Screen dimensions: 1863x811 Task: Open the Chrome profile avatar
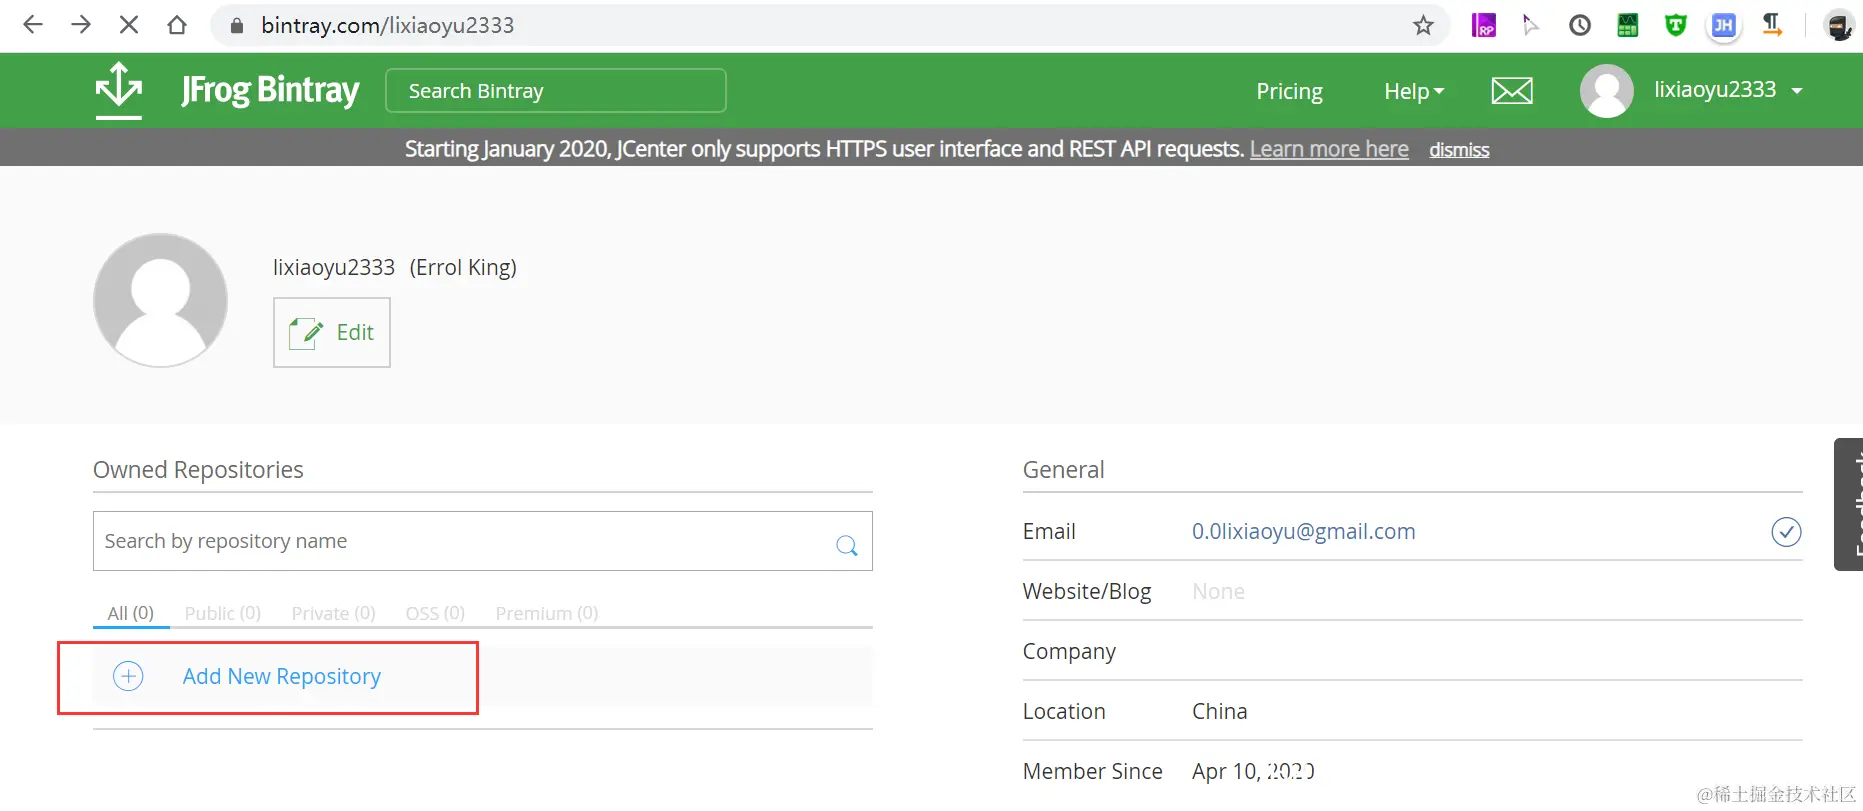pos(1838,25)
